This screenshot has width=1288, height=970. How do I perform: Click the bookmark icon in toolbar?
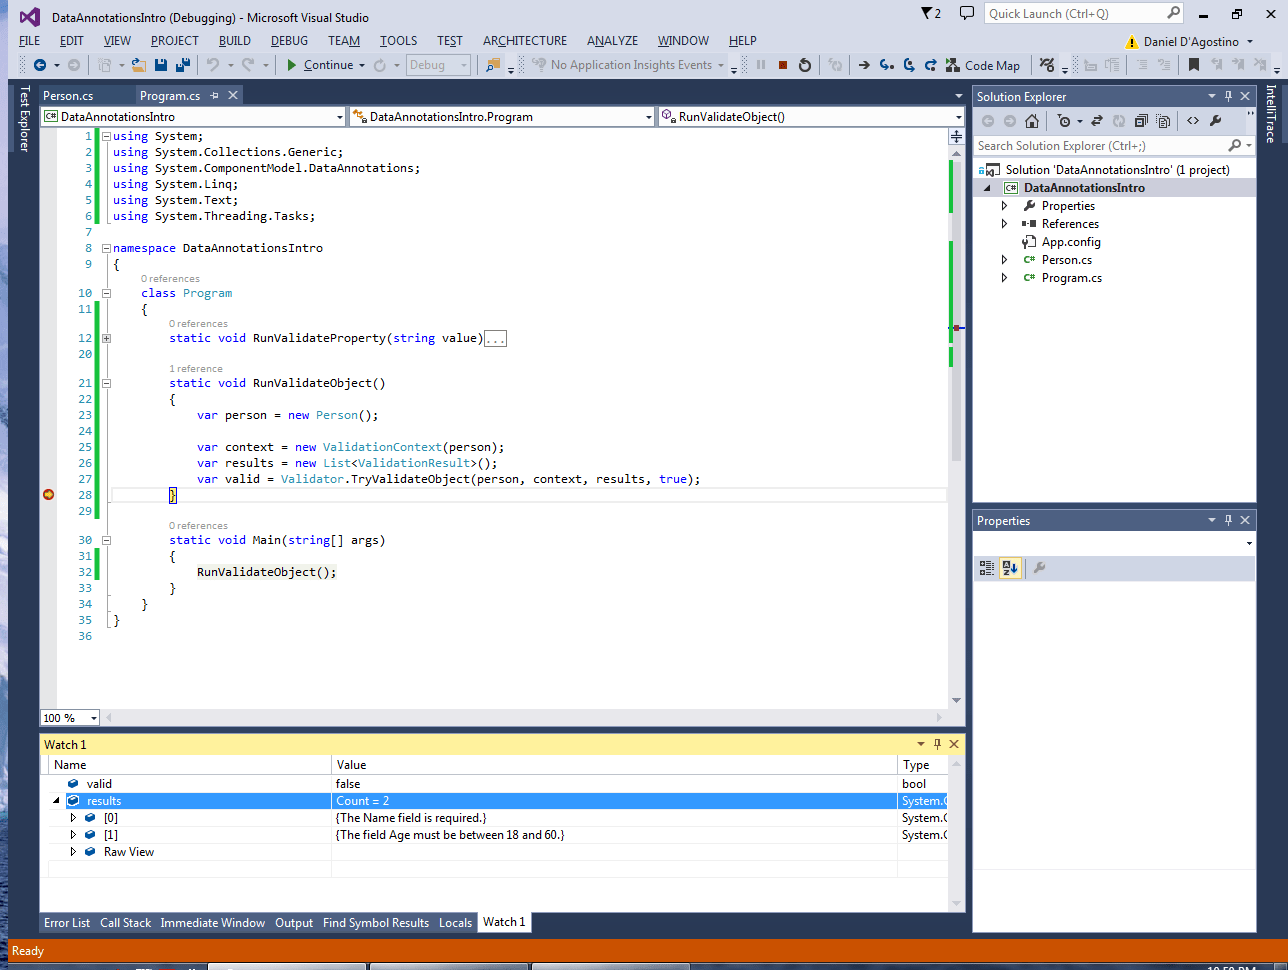tap(1194, 65)
